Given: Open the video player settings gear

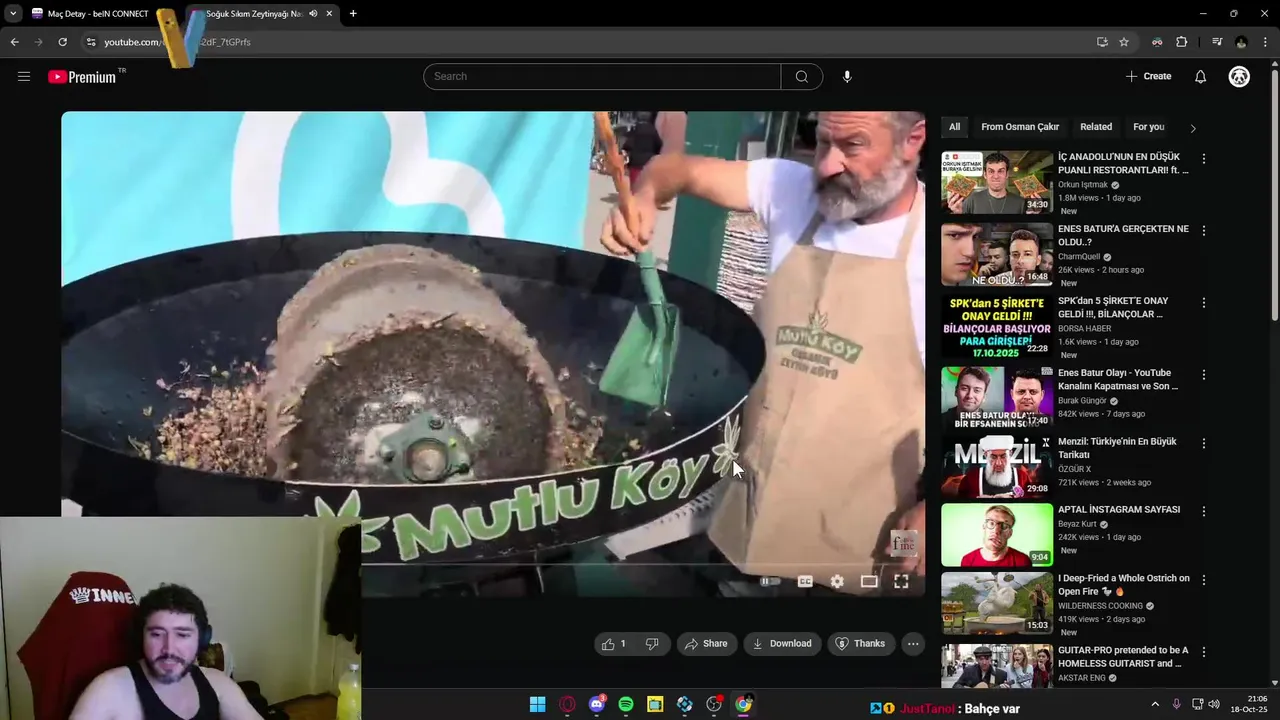Looking at the screenshot, I should 837,581.
